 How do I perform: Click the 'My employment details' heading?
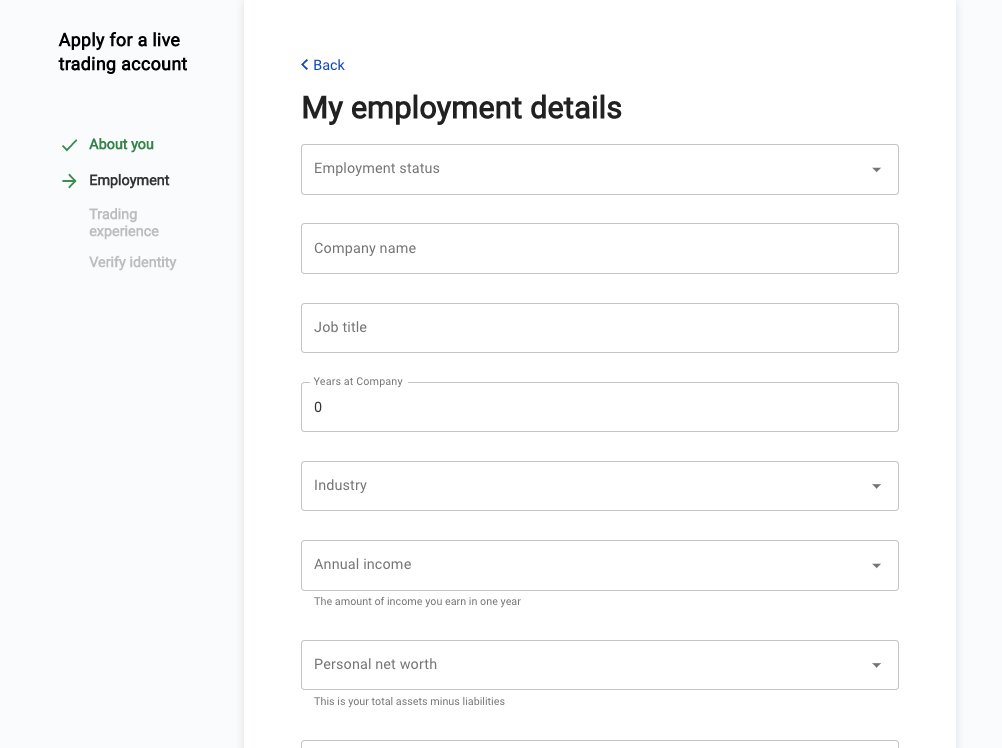[x=461, y=107]
